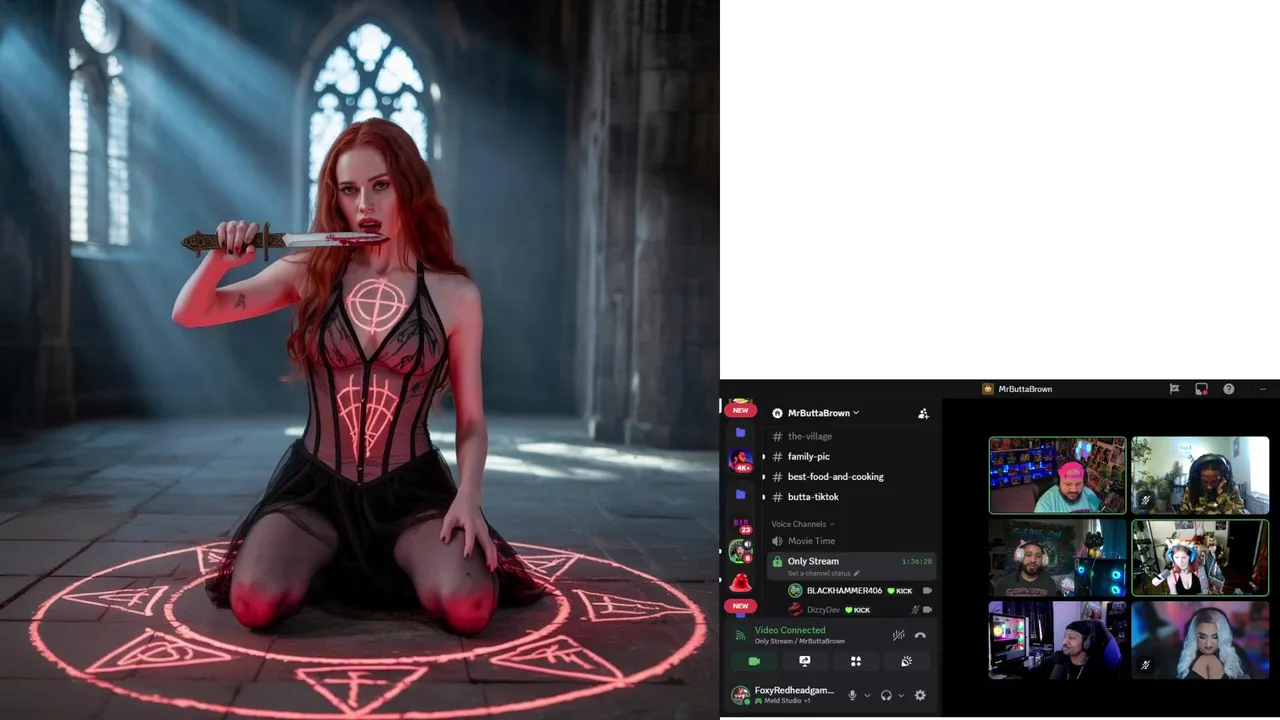The image size is (1280, 720).
Task: Open the headphones output options arrow
Action: [x=901, y=695]
